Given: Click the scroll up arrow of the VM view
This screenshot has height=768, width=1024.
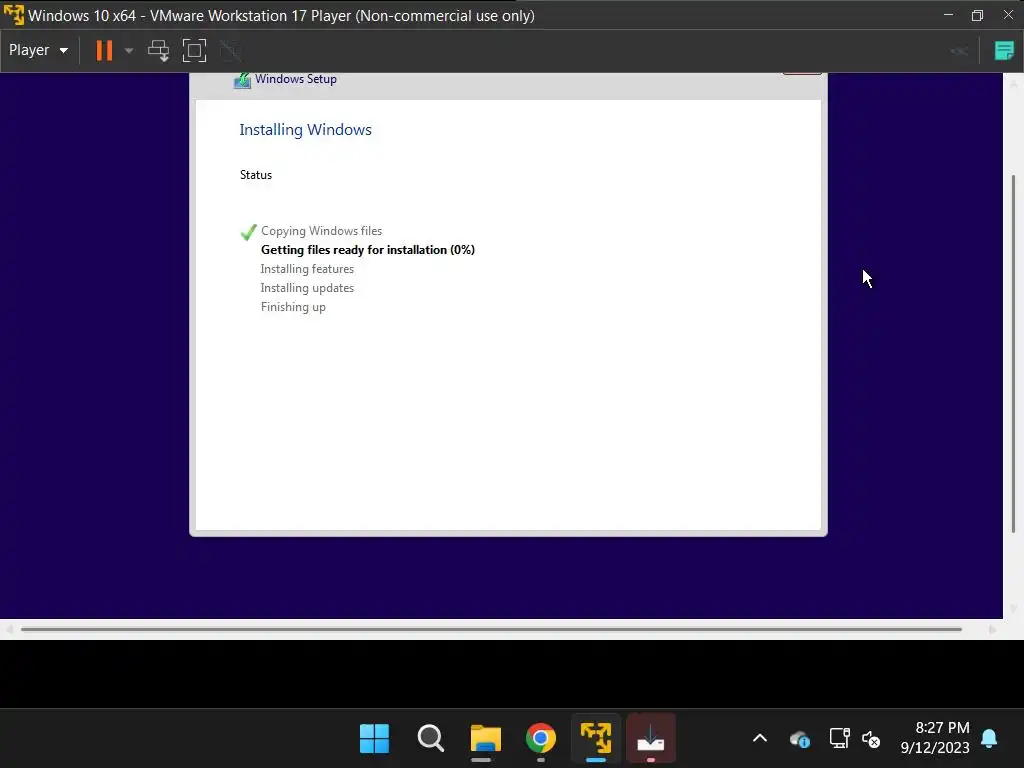Looking at the screenshot, I should tap(1014, 84).
